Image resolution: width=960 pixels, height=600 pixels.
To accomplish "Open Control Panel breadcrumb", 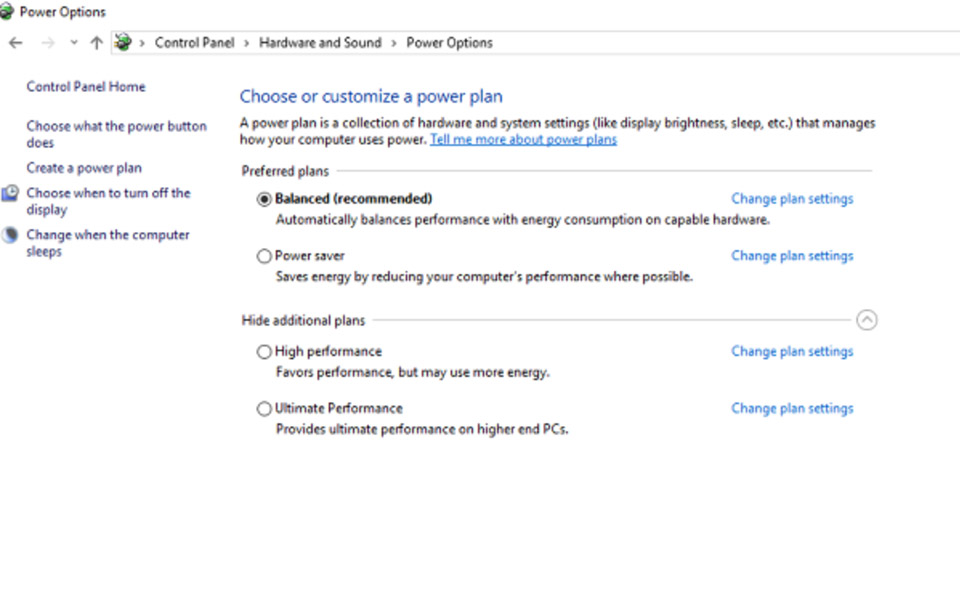I will 194,43.
